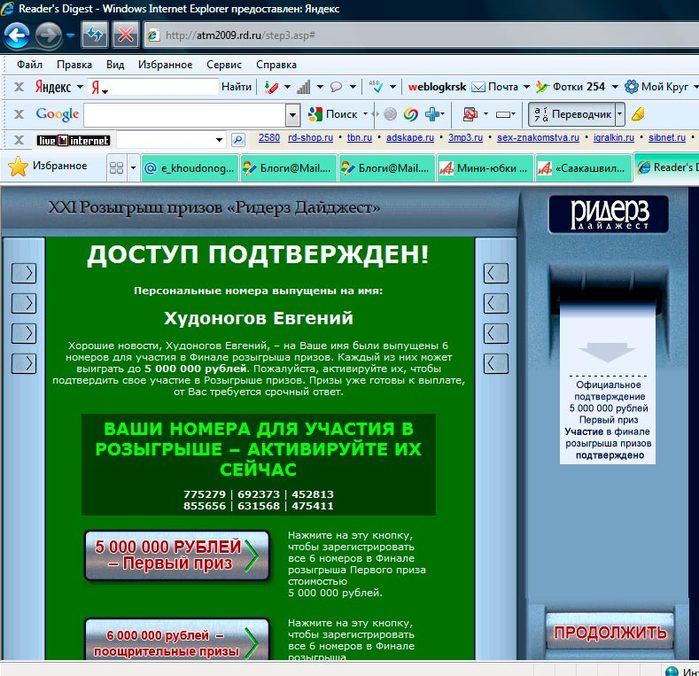Open the Сервис menu
Screen dimensions: 699x676
[x=224, y=65]
